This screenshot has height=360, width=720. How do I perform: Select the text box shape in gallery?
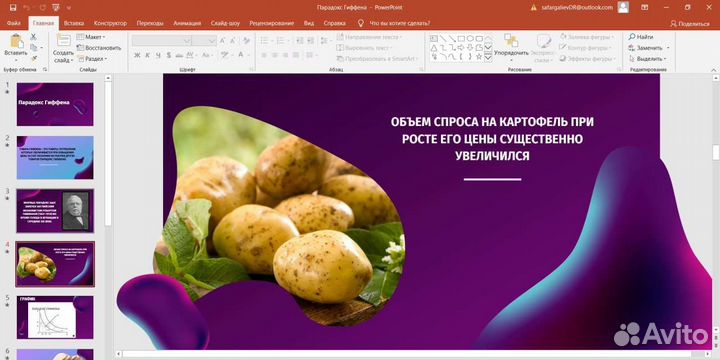433,39
